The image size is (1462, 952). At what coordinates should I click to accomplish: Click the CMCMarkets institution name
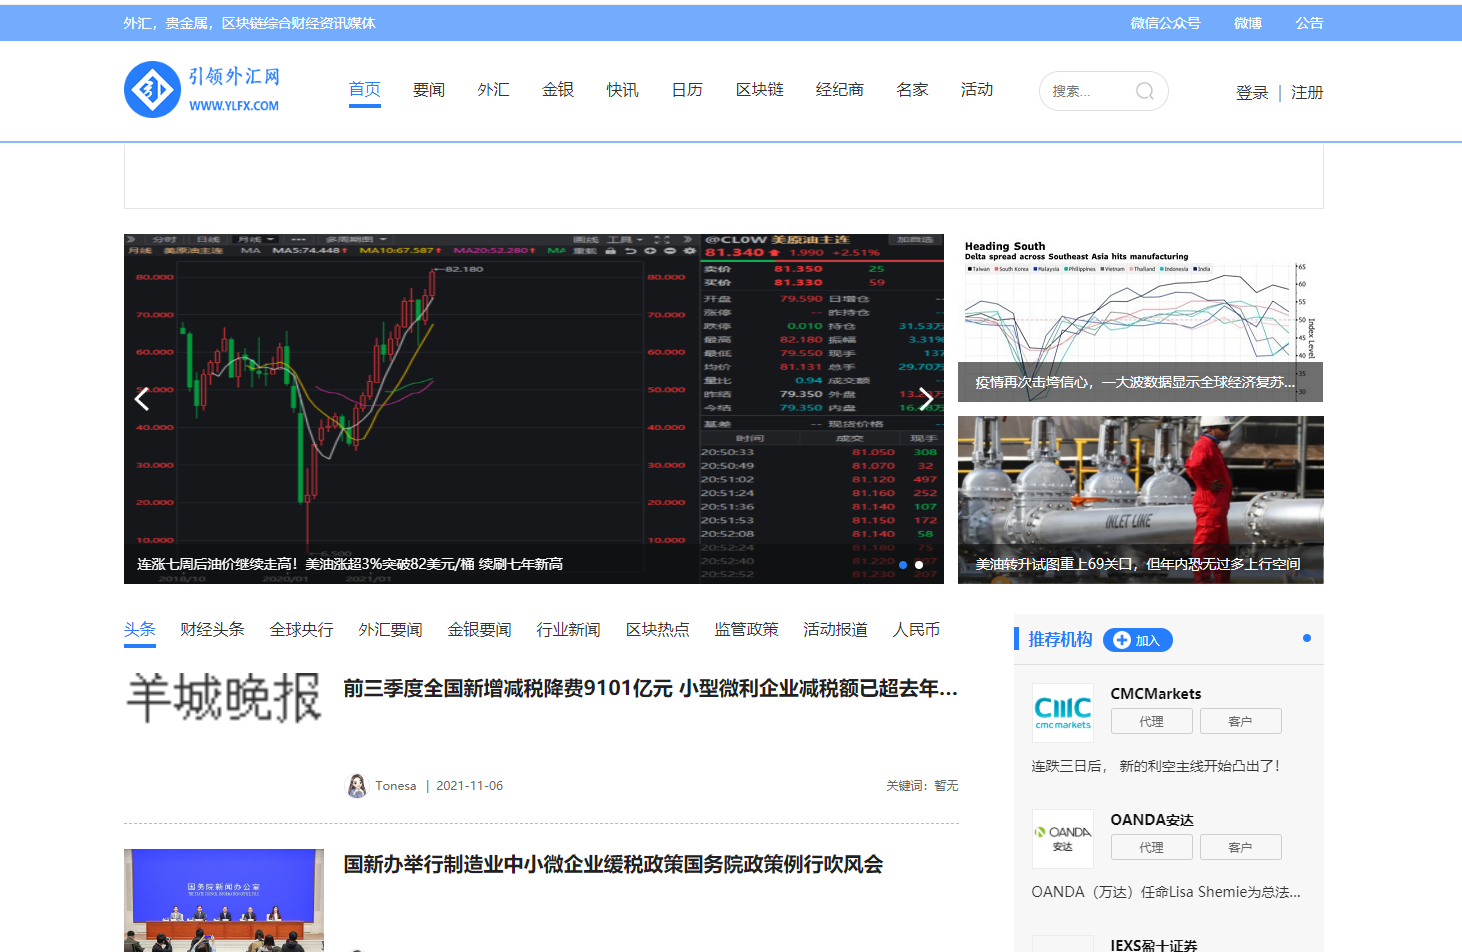coord(1156,694)
